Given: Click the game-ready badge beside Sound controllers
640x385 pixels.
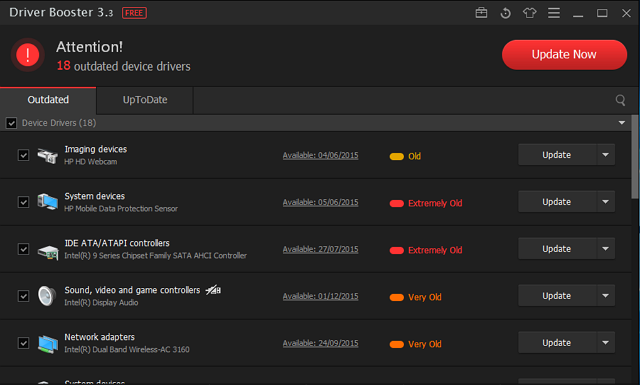Looking at the screenshot, I should [213, 290].
